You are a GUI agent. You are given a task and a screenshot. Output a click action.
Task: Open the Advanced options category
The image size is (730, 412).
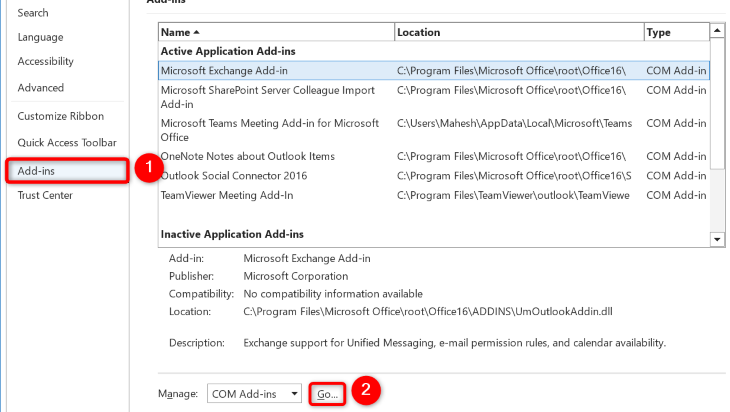[41, 88]
